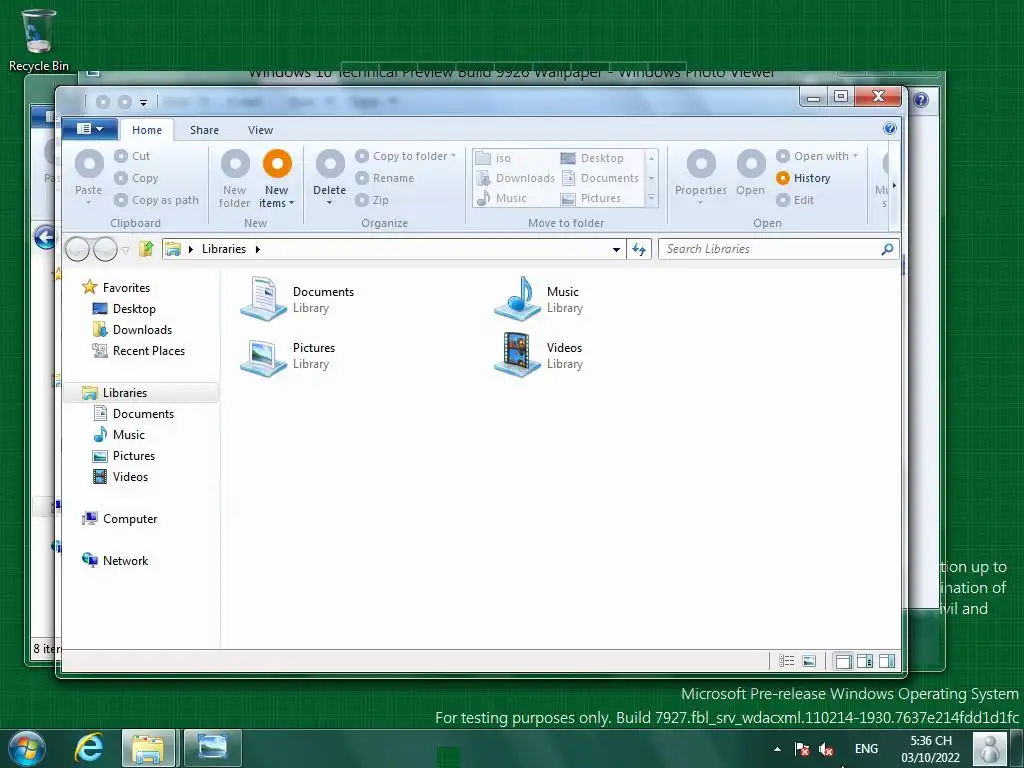This screenshot has width=1024, height=768.
Task: Select Network in the navigation pane
Action: tap(115, 560)
